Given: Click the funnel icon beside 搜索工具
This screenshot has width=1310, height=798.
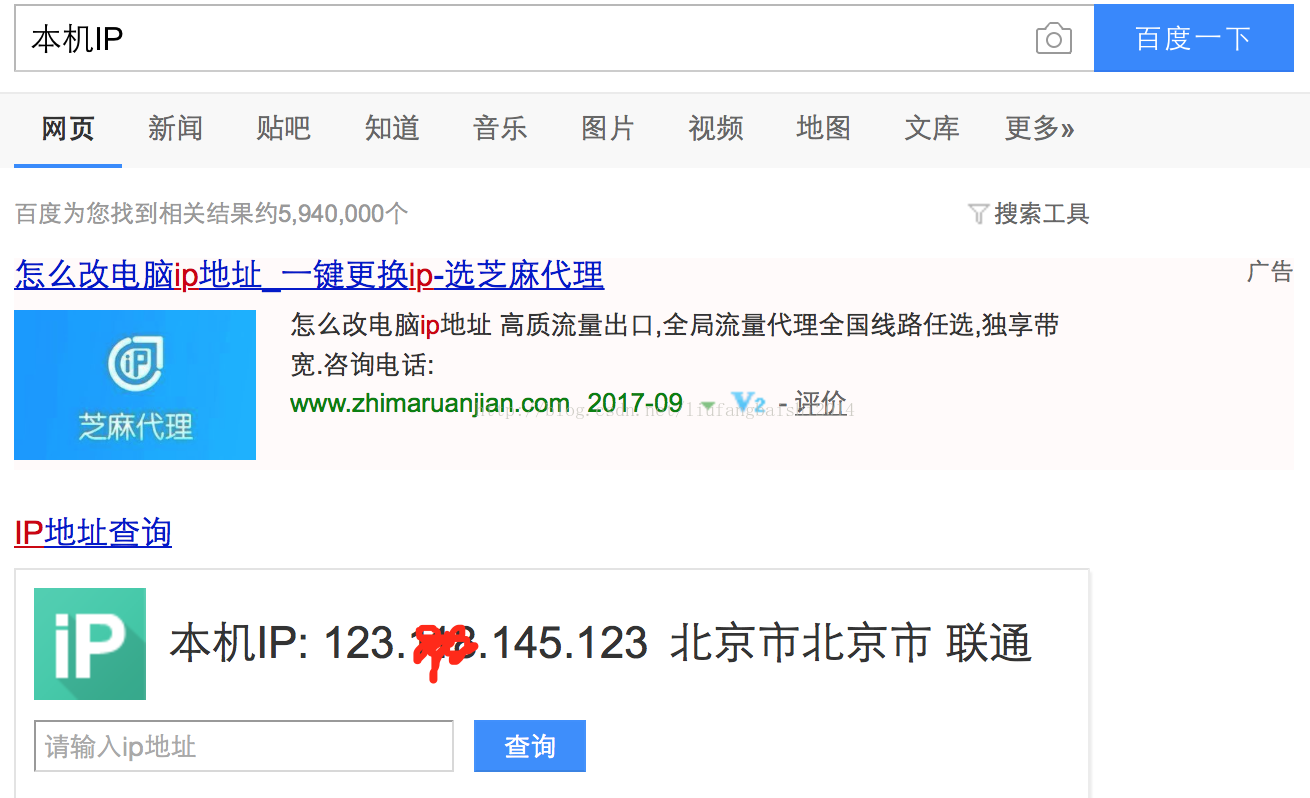Looking at the screenshot, I should coord(979,214).
